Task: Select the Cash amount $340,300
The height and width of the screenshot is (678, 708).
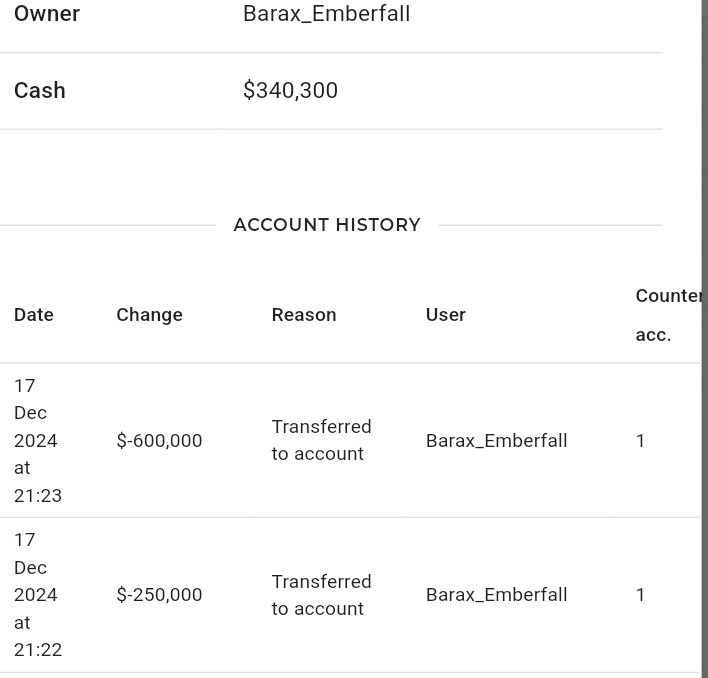Action: (290, 90)
